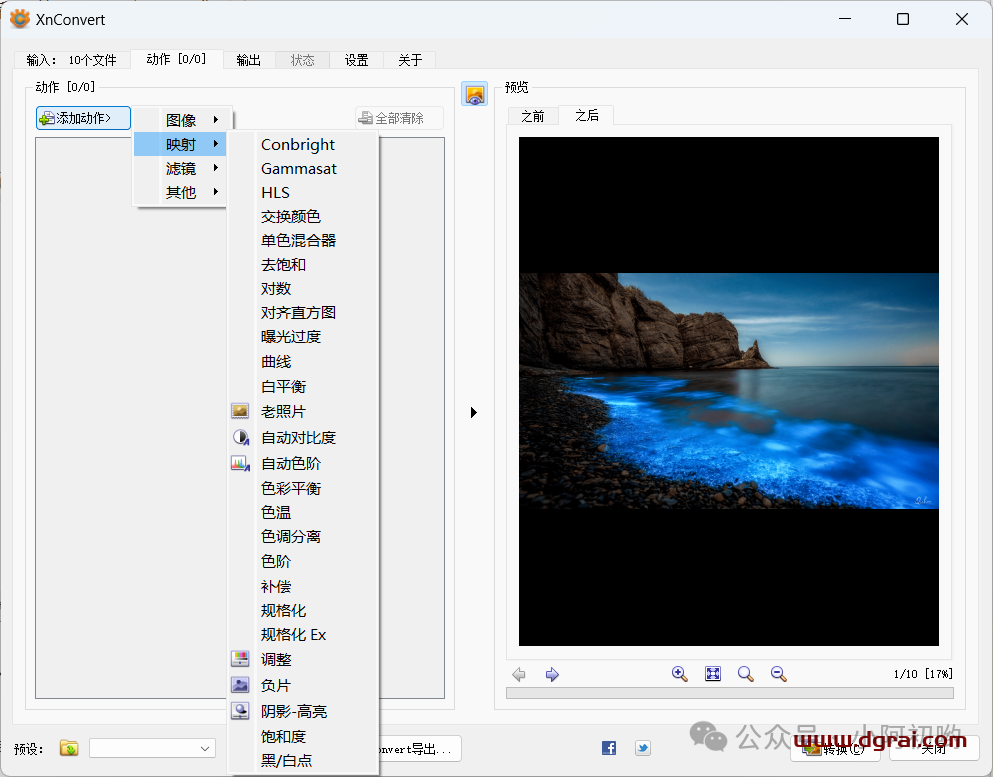Zoom out of the preview image
Viewport: 993px width, 777px height.
[778, 674]
